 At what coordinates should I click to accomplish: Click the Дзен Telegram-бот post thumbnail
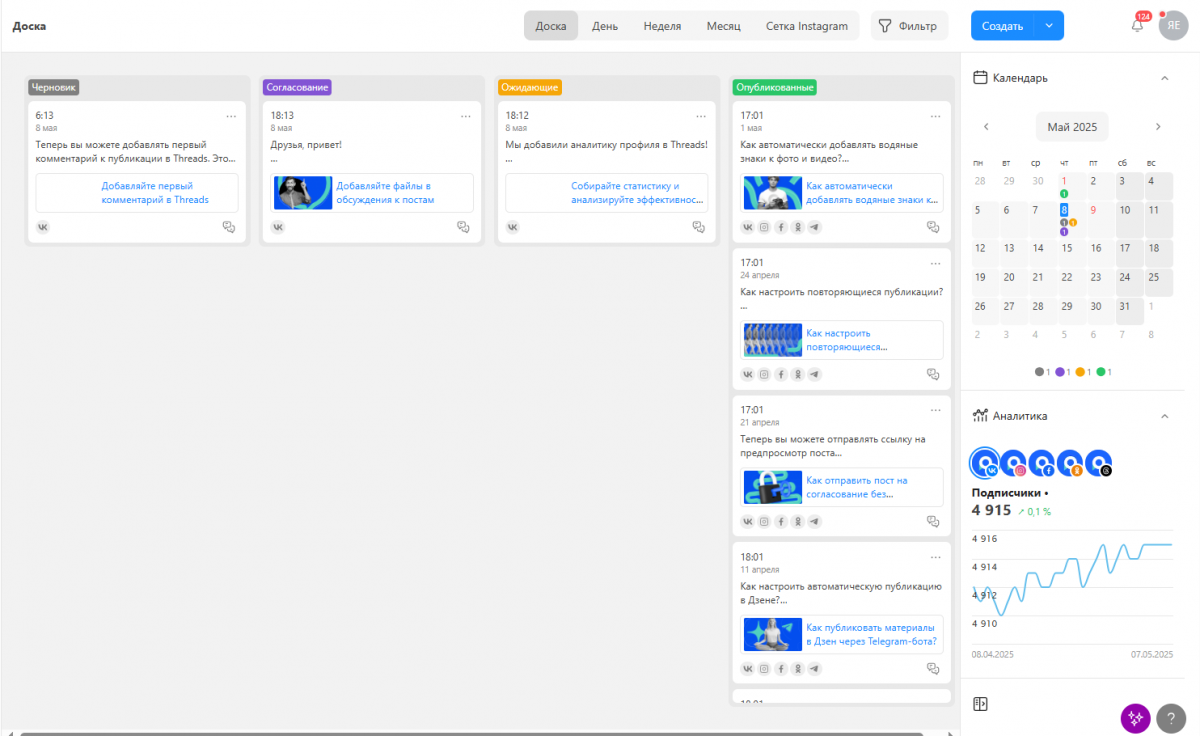[x=773, y=635]
